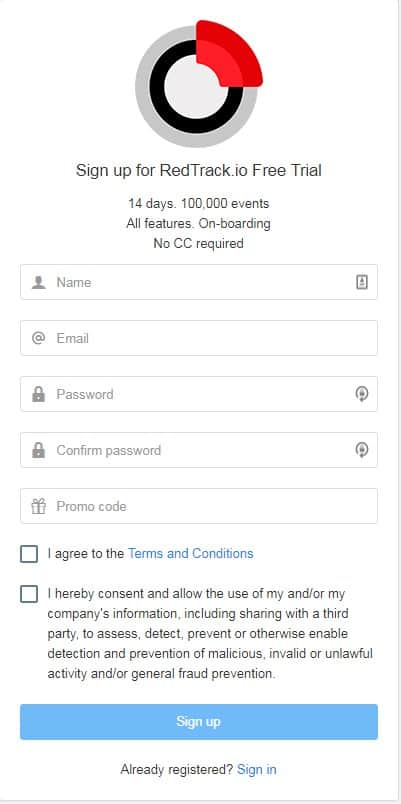Click the password manager icon in Password field
The height and width of the screenshot is (804, 401).
362,394
